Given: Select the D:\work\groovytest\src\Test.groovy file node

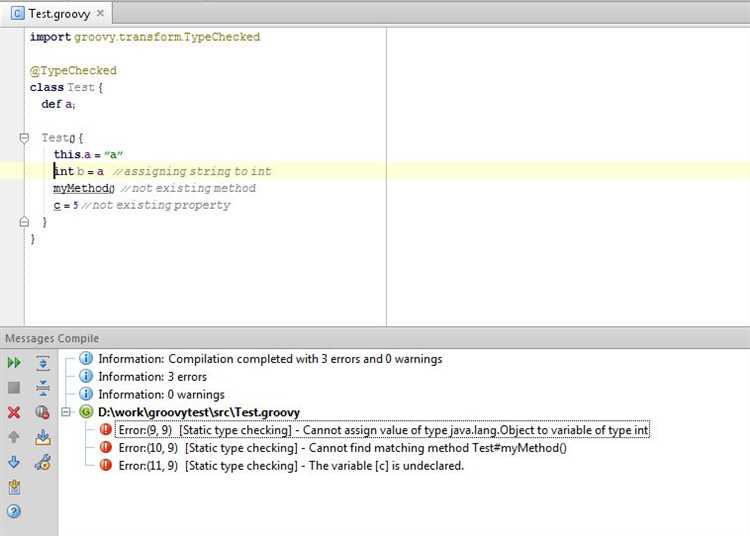Looking at the screenshot, I should pyautogui.click(x=199, y=412).
